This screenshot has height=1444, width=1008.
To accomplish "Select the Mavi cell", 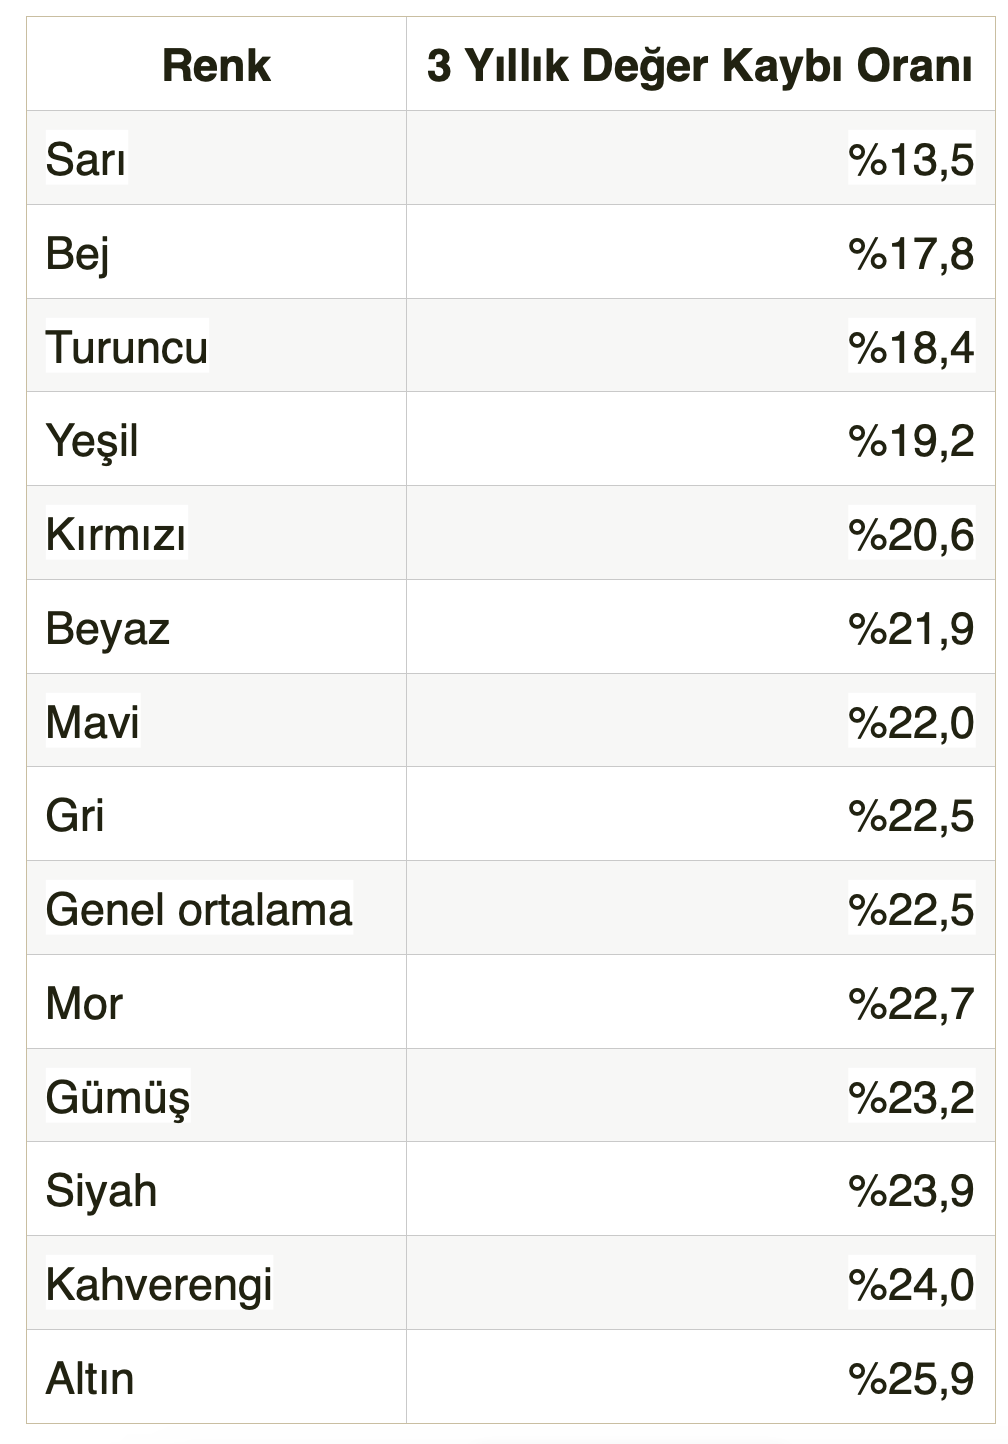I will tap(92, 722).
